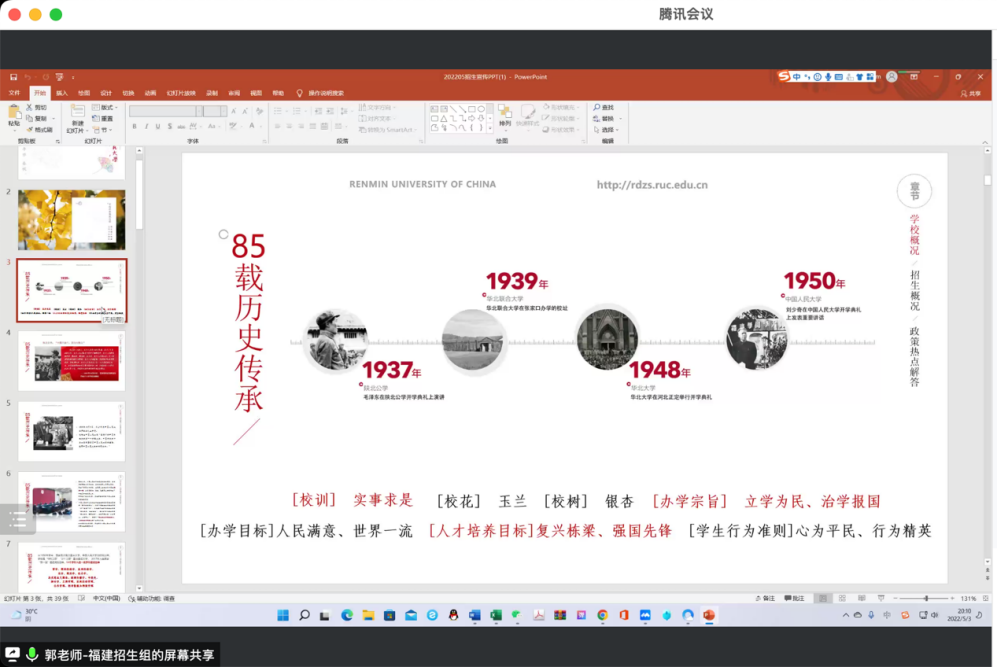Decrease the font size

click(x=245, y=111)
